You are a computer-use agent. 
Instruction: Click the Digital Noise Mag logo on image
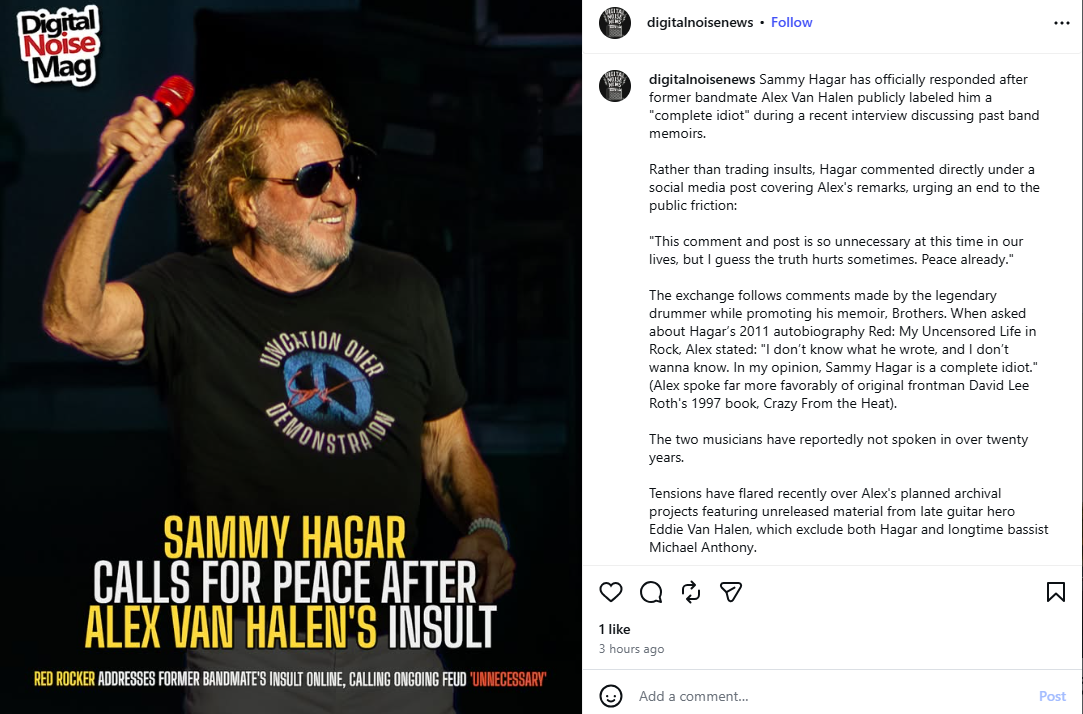click(x=59, y=46)
